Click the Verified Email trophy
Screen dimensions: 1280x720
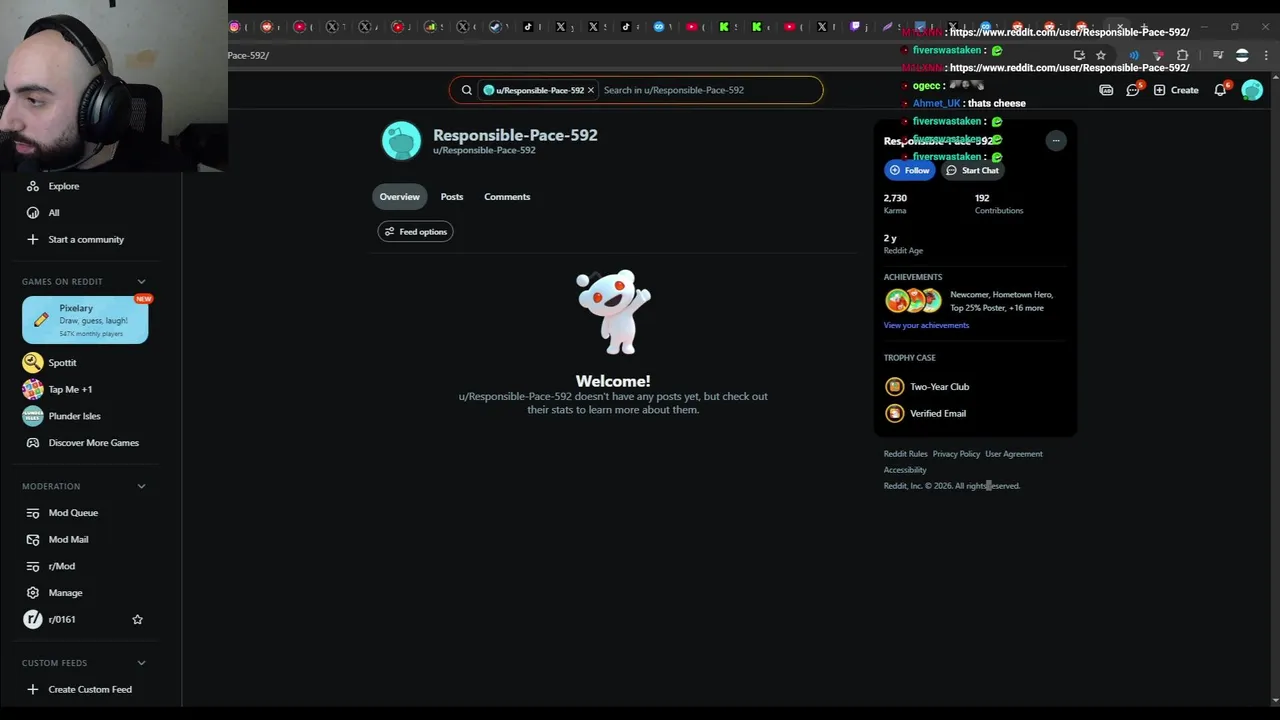click(926, 413)
